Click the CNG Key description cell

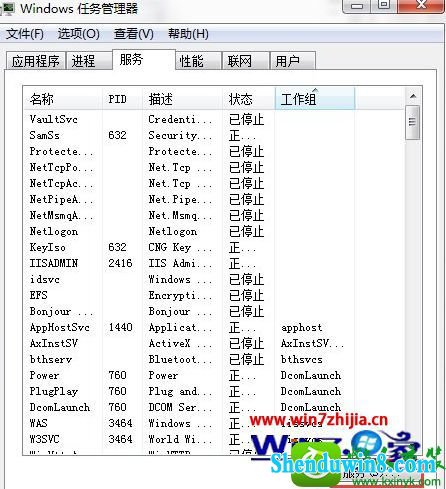click(180, 247)
